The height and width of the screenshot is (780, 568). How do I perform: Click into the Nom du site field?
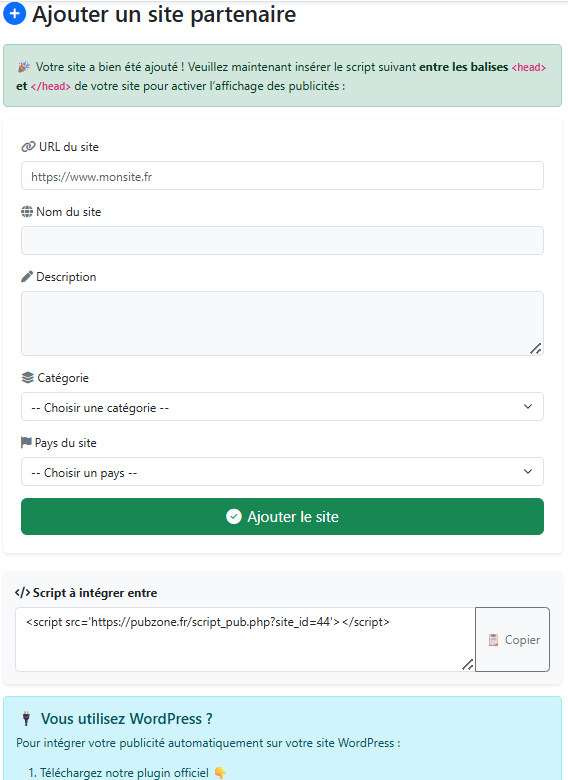click(282, 241)
